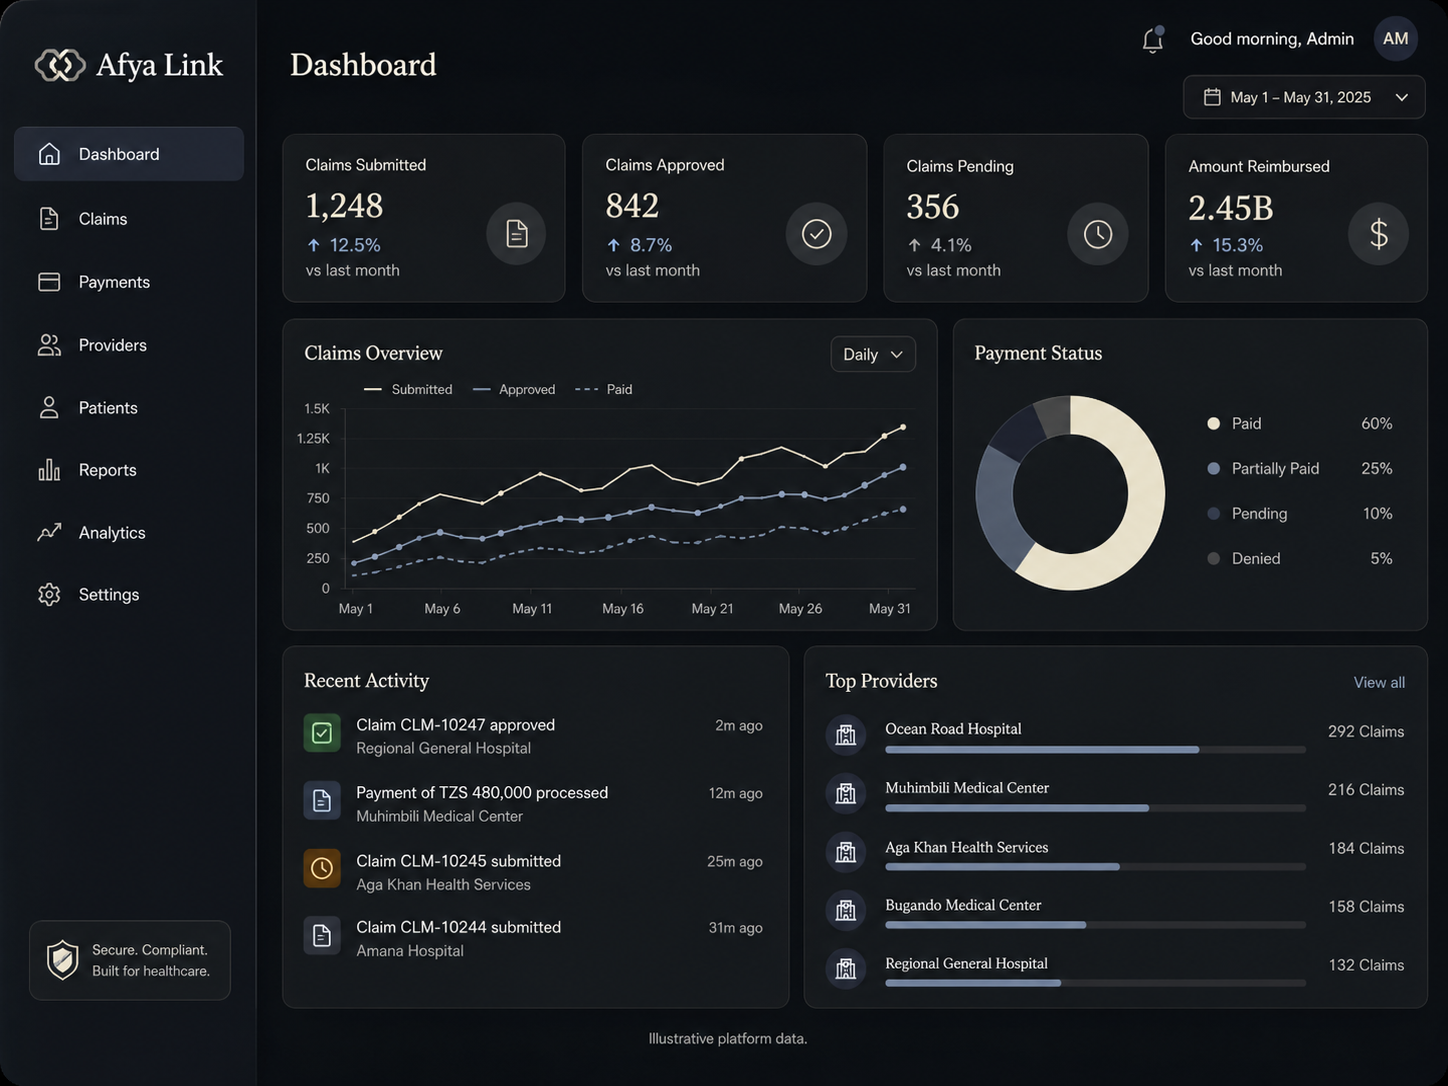1448x1086 pixels.
Task: Click the orange clock icon for CLM-10245
Action: [x=322, y=869]
